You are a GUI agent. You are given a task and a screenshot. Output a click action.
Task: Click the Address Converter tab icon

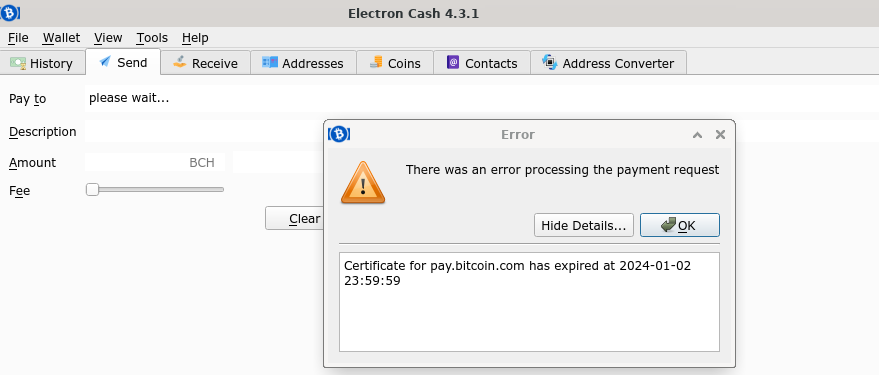549,63
